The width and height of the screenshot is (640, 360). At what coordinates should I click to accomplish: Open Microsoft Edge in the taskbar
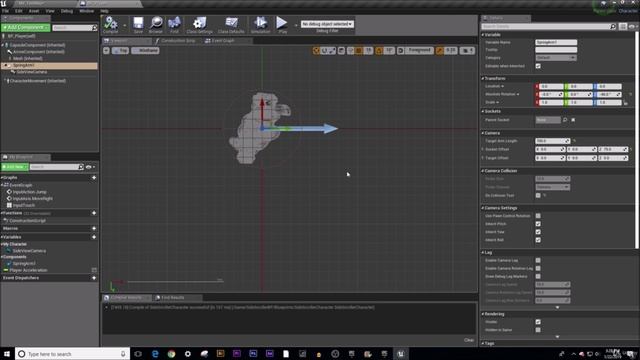point(155,354)
